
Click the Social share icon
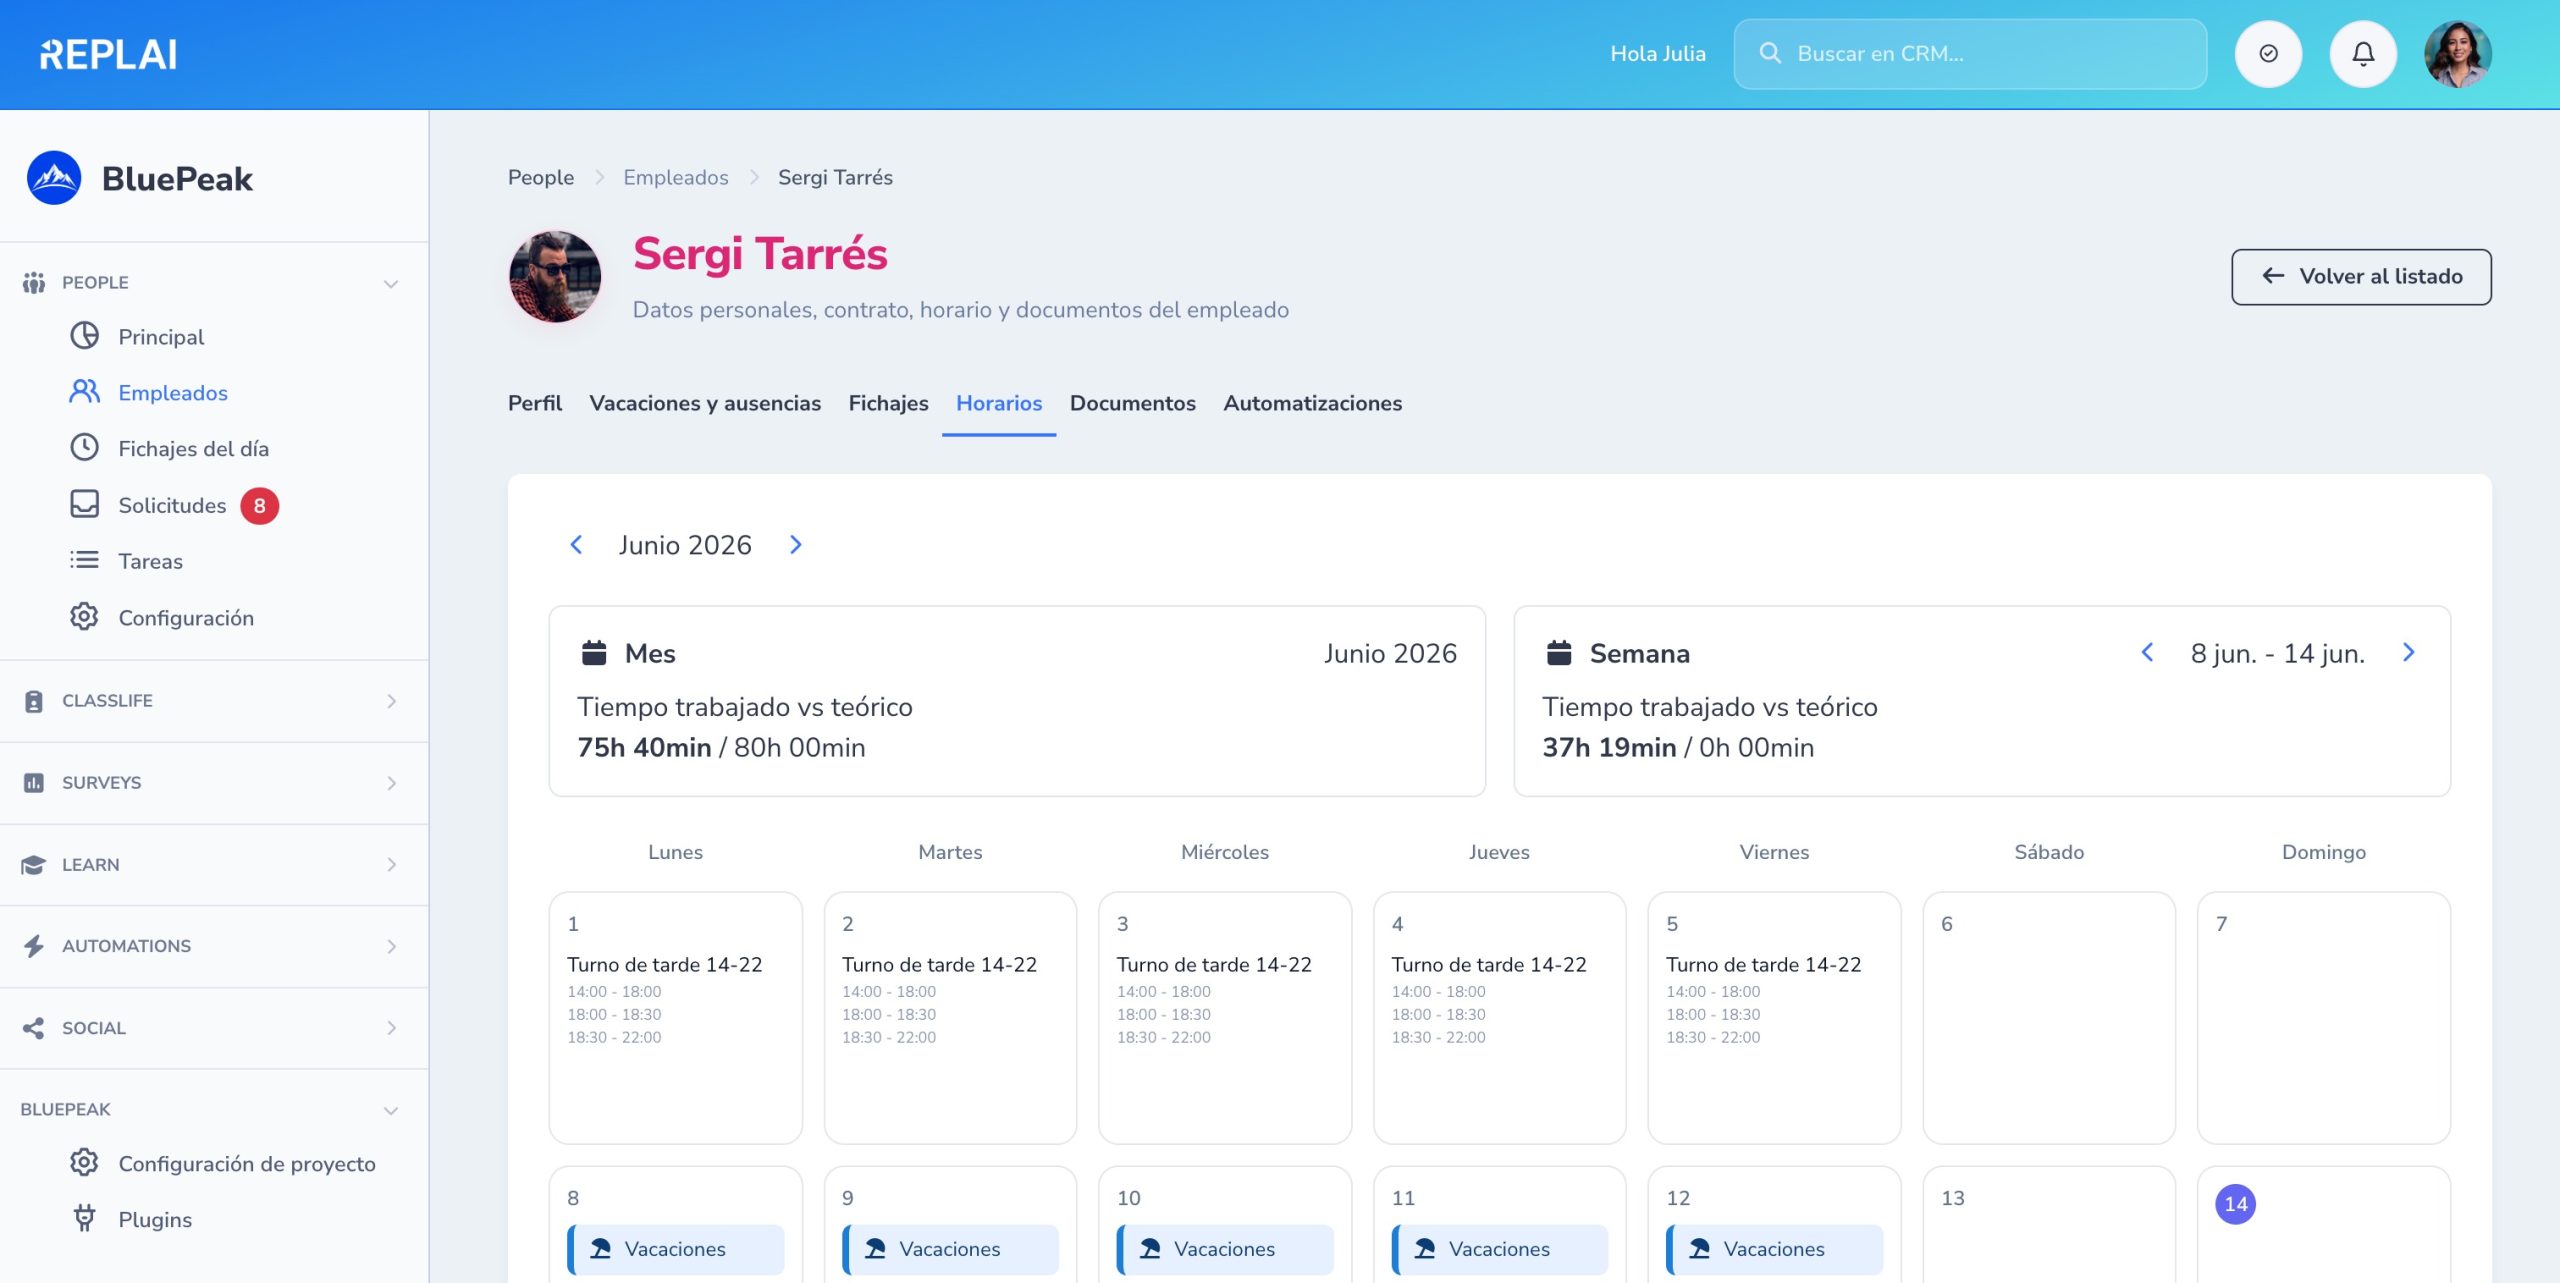[34, 1028]
